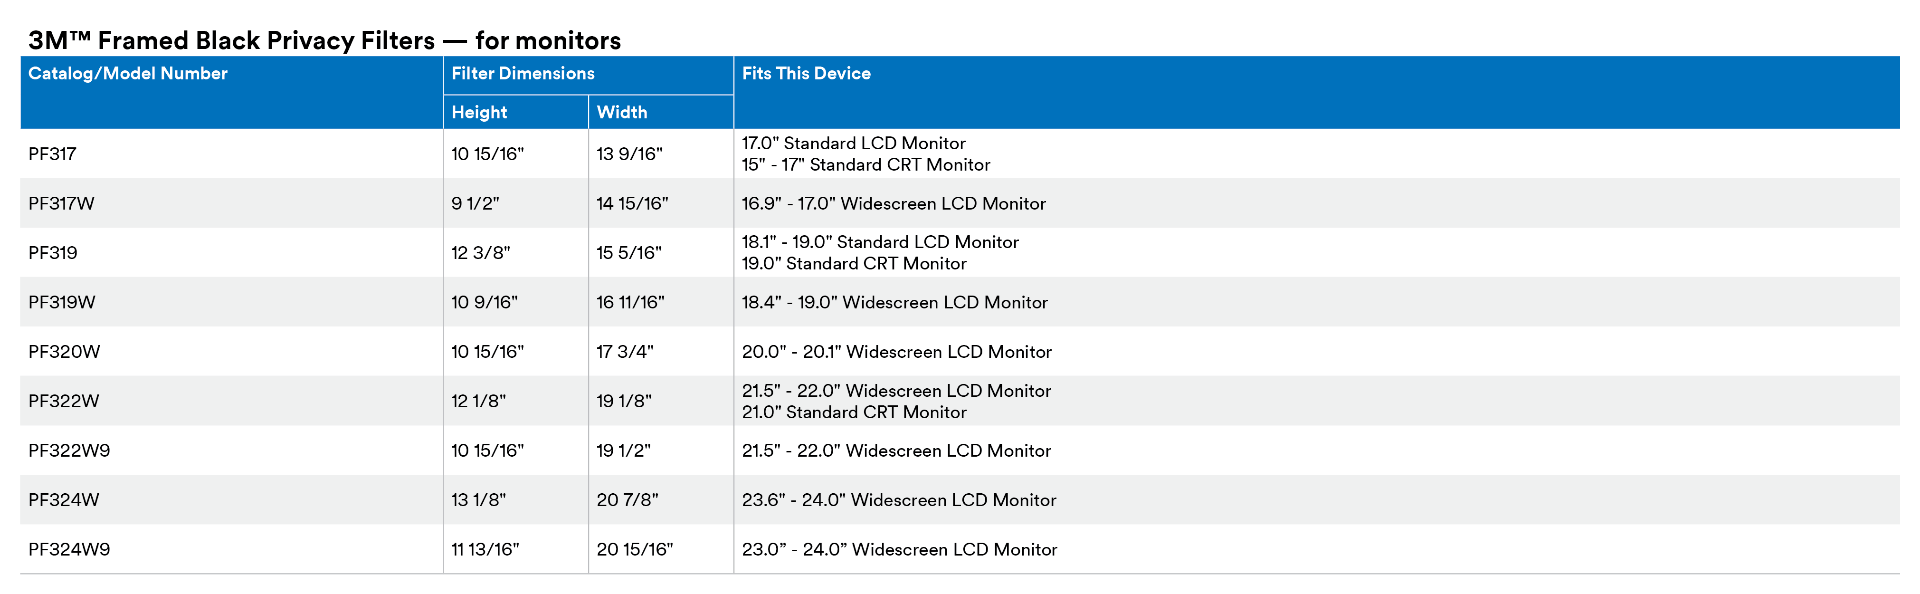Select the 16.9" - 17.0" Widescreen LCD Monitor text
The width and height of the screenshot is (1920, 594).
click(894, 204)
